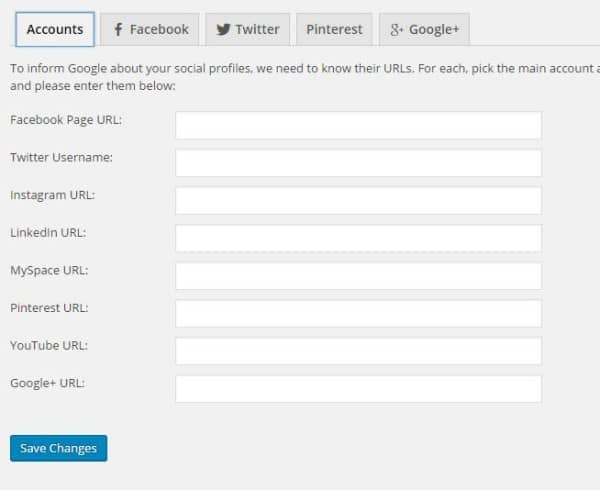600x490 pixels.
Task: Click the 'To inform Google' description text
Action: tap(305, 77)
